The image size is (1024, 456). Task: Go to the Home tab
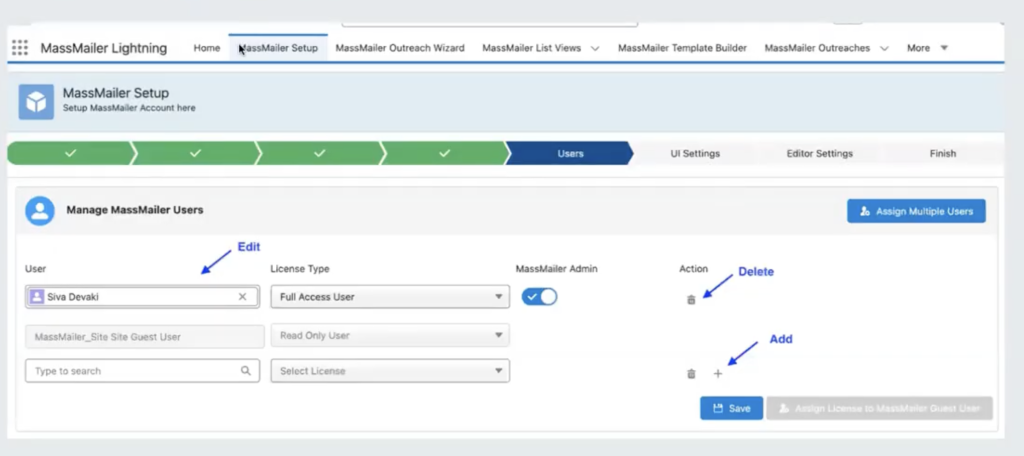point(206,48)
